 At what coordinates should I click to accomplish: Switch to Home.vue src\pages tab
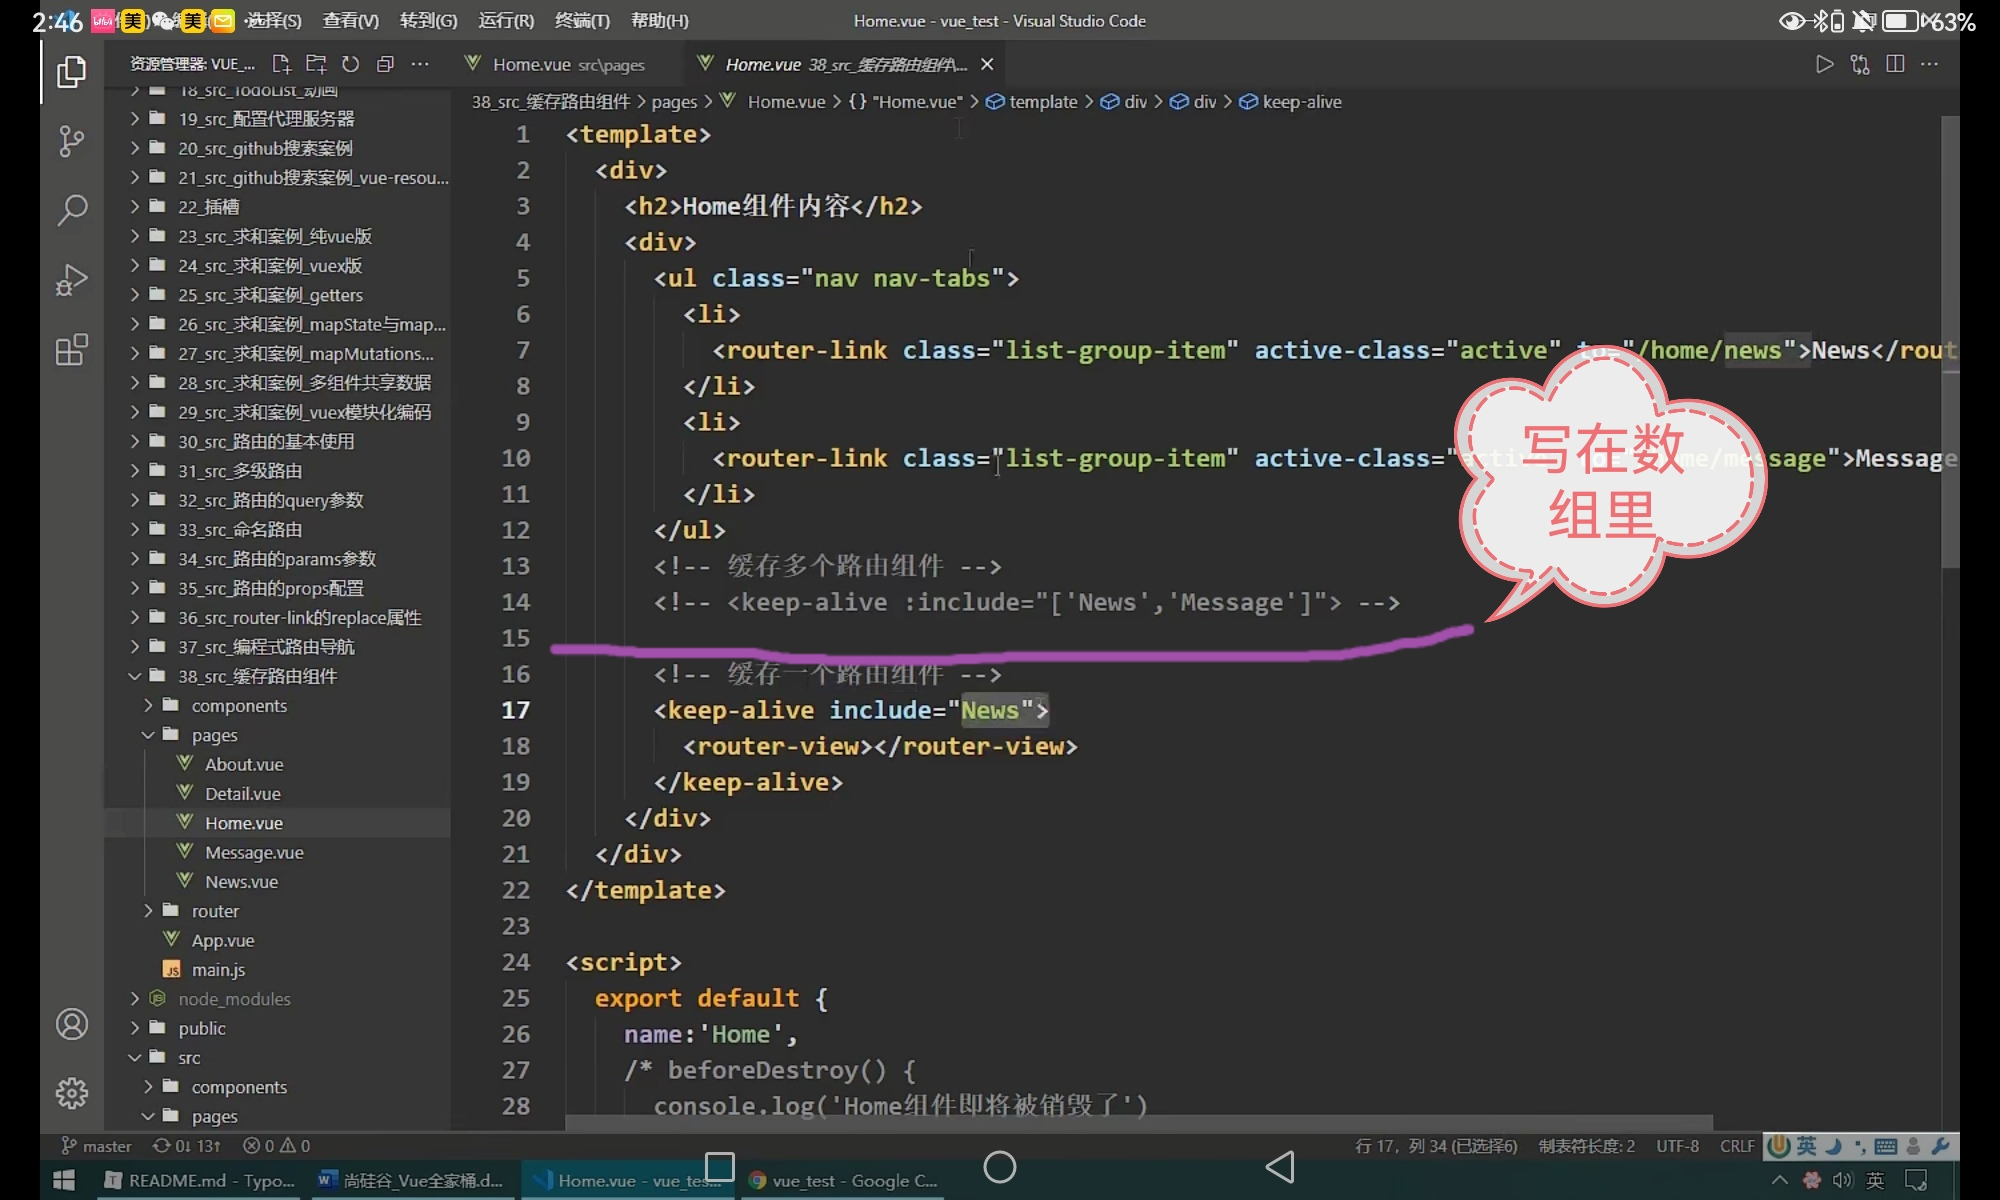pyautogui.click(x=568, y=65)
